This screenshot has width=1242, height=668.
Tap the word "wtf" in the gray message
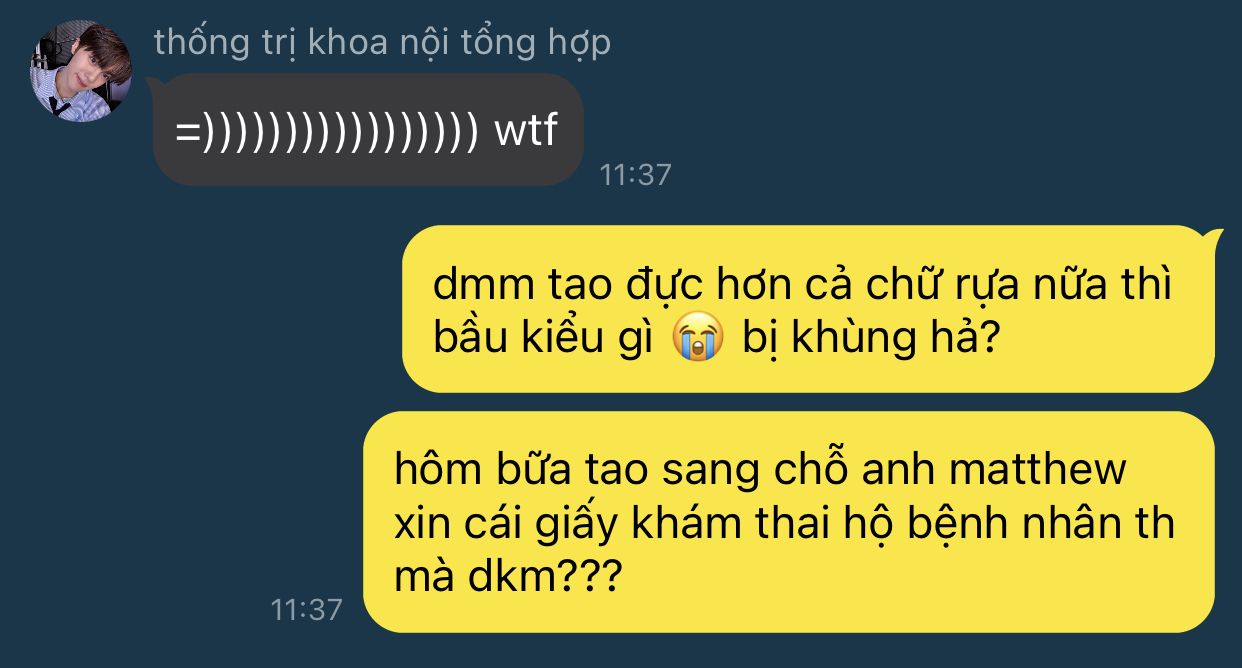(525, 131)
